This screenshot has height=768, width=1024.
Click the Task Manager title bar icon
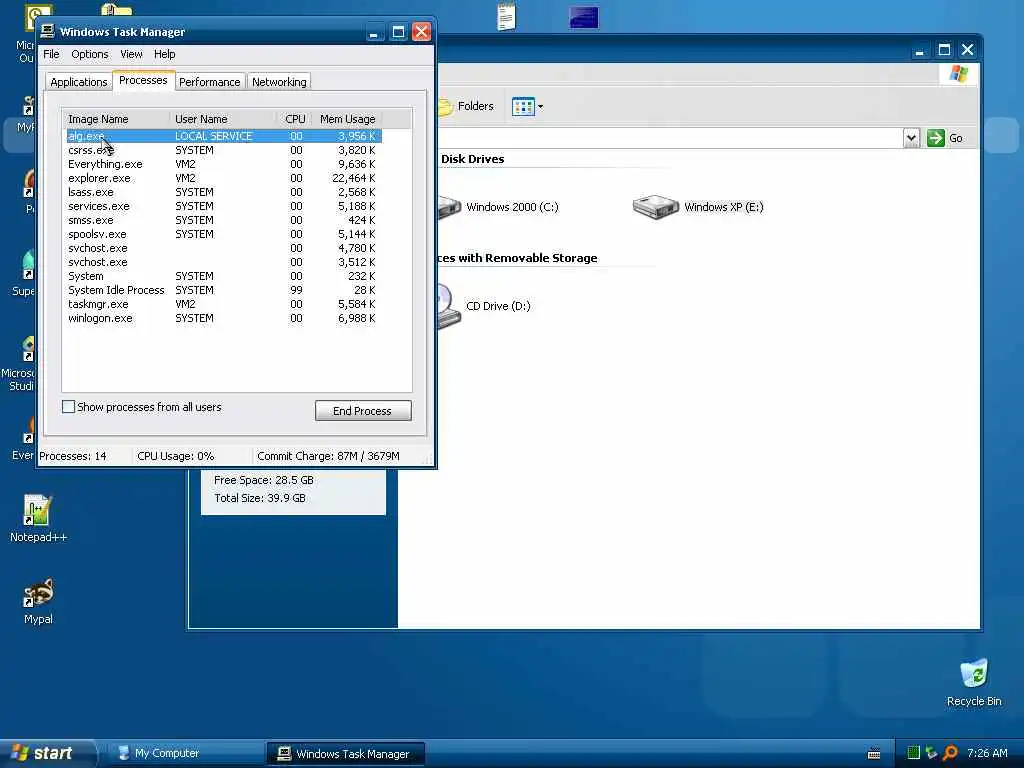[x=48, y=31]
